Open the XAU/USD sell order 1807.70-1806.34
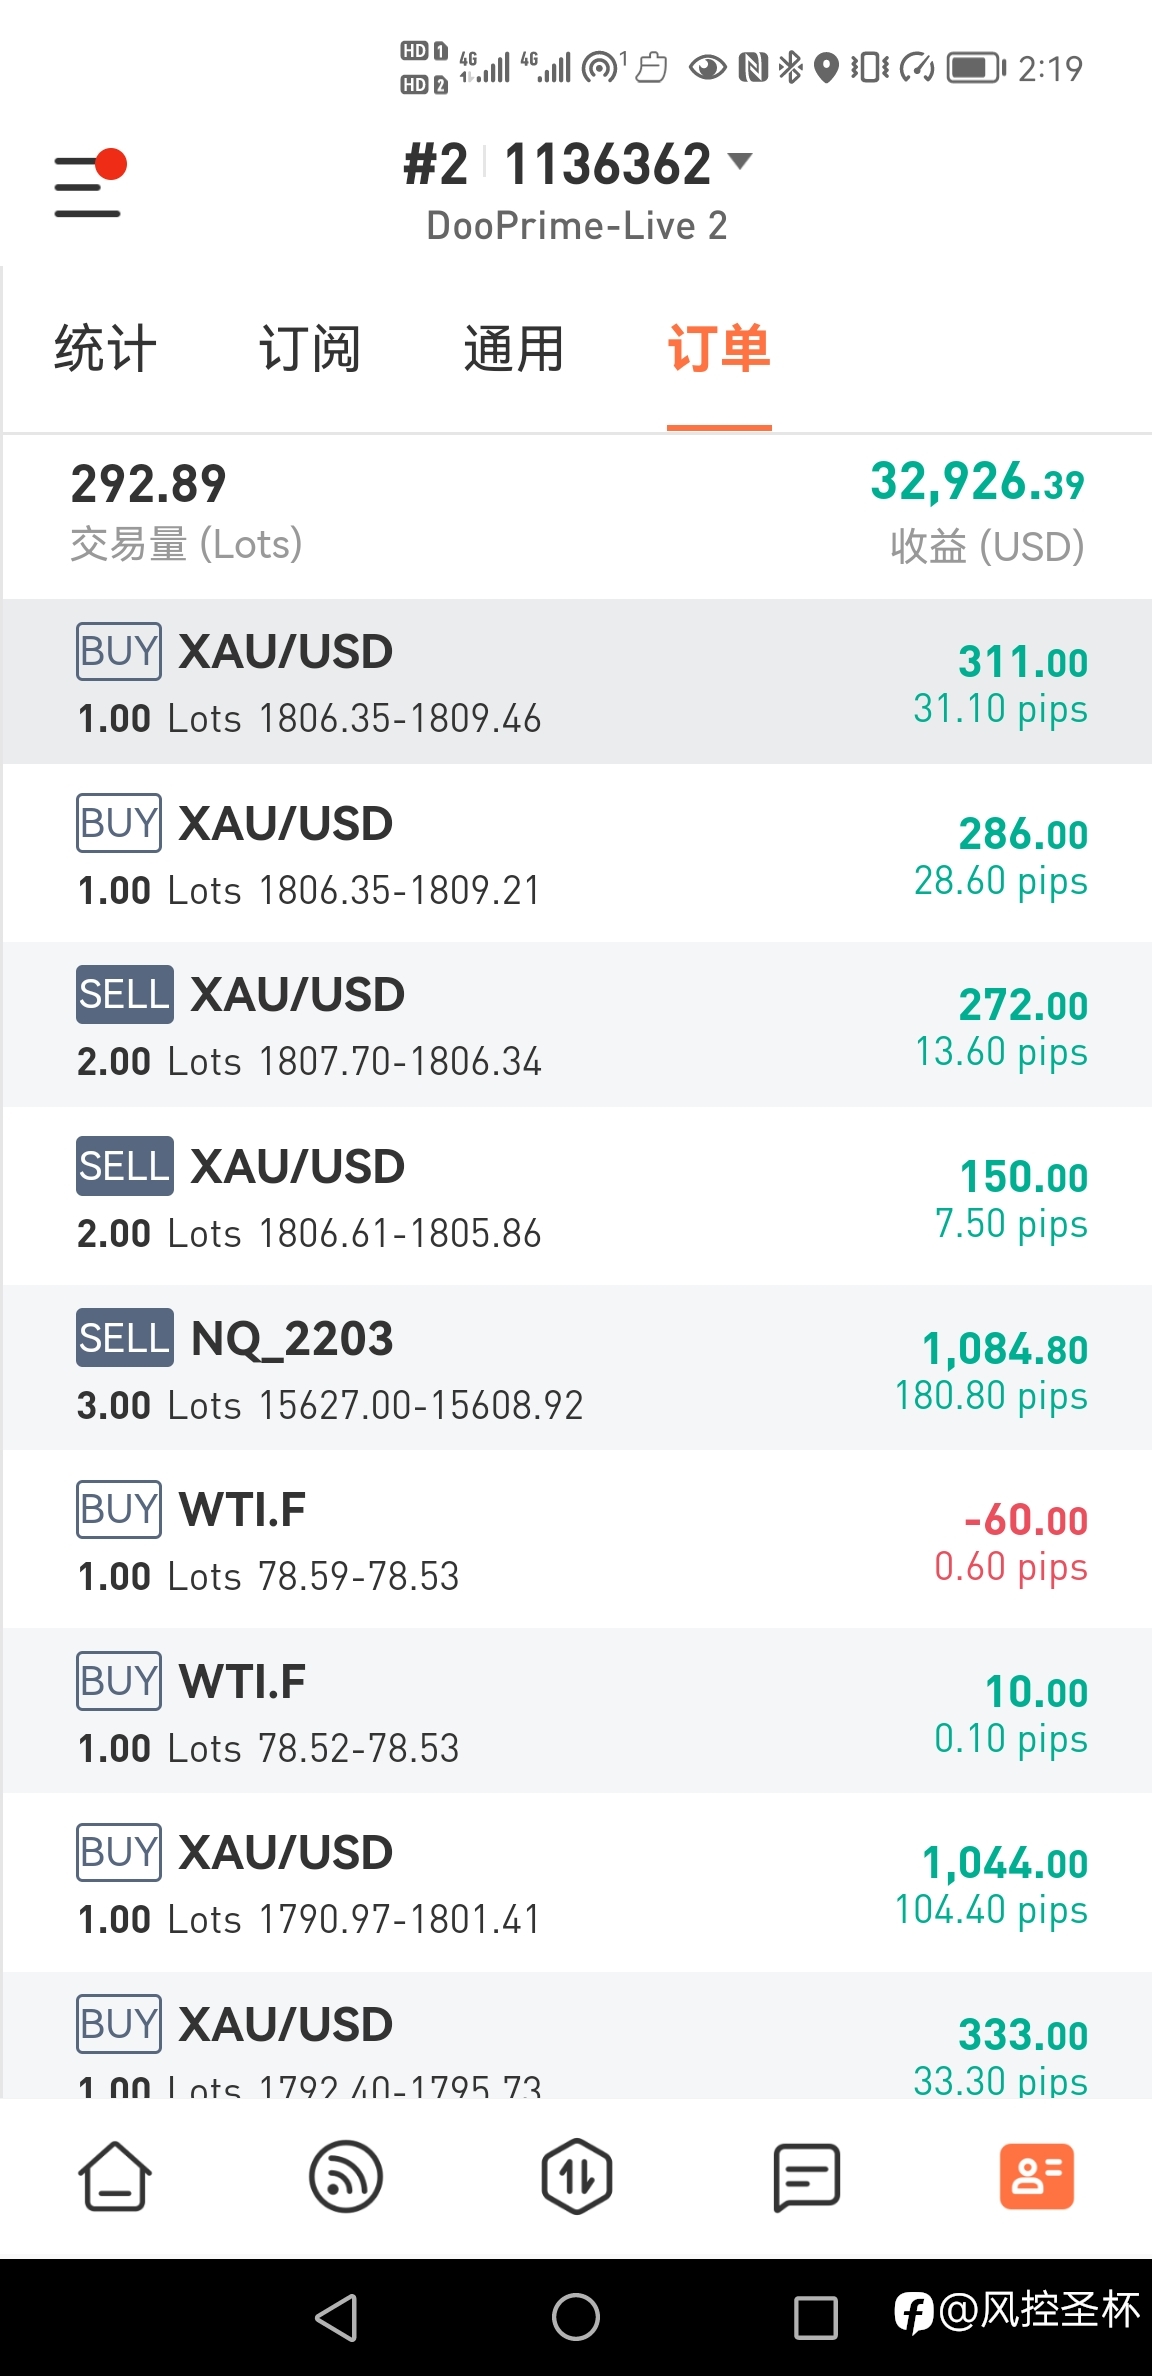The image size is (1152, 2376). [576, 1025]
